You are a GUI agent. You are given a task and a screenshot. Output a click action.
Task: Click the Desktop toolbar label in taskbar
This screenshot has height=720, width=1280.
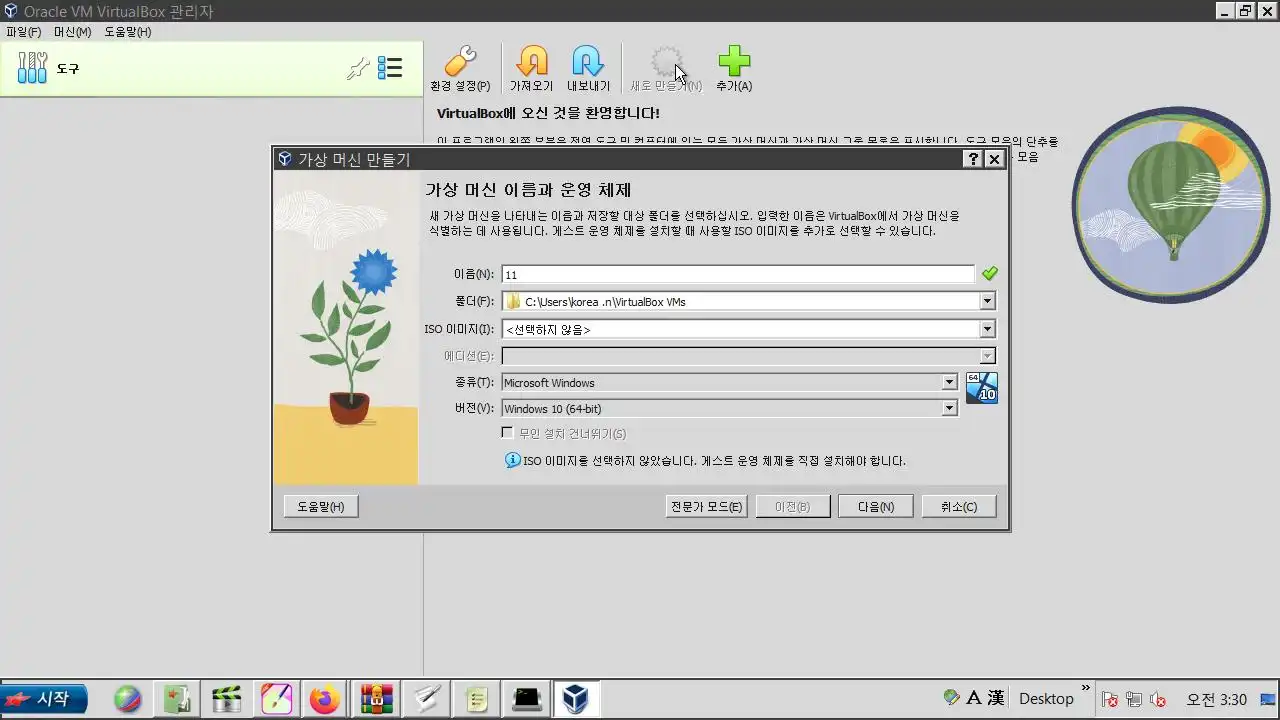click(x=1046, y=698)
